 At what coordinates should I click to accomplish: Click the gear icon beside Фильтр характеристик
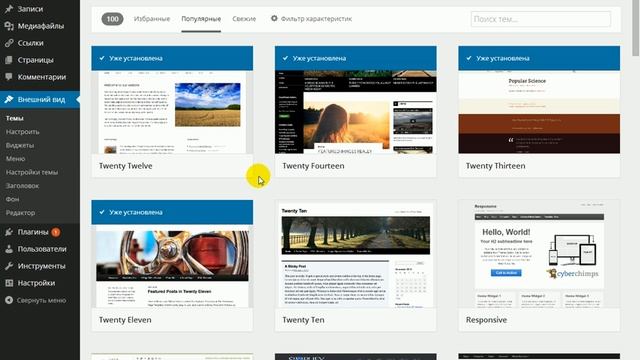(x=274, y=18)
